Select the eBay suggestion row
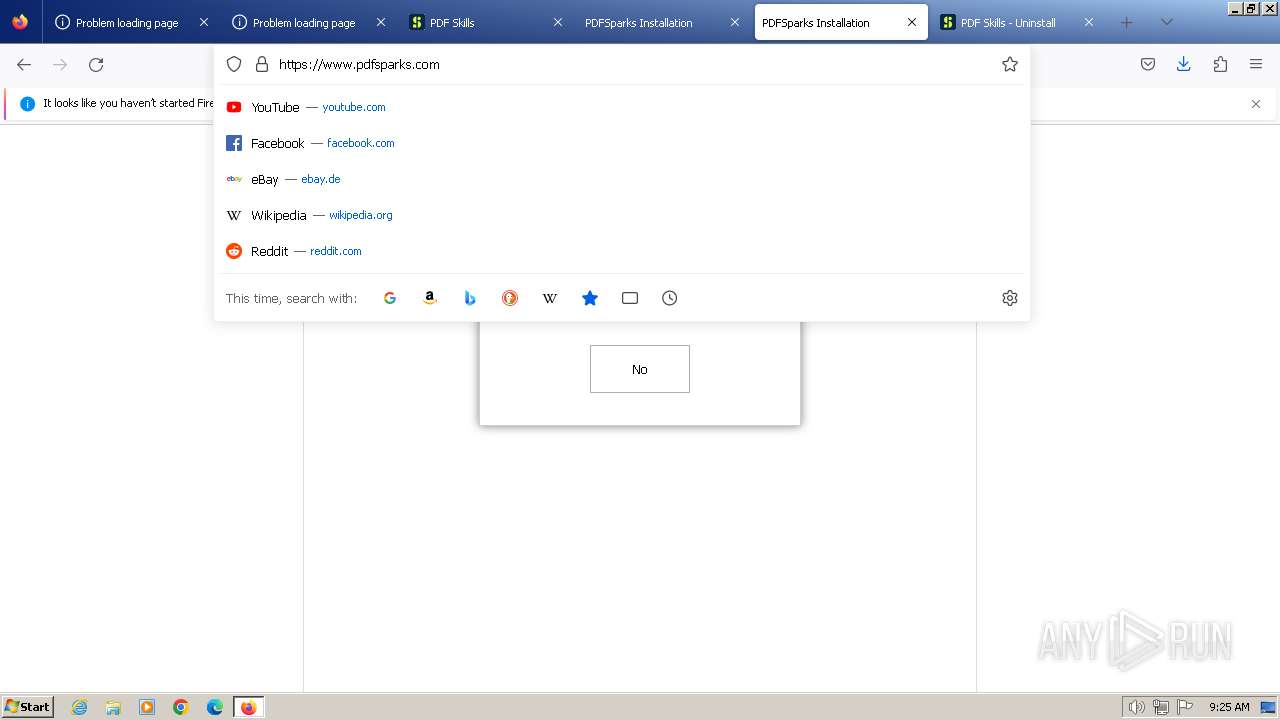Viewport: 1280px width, 720px height. (x=622, y=179)
